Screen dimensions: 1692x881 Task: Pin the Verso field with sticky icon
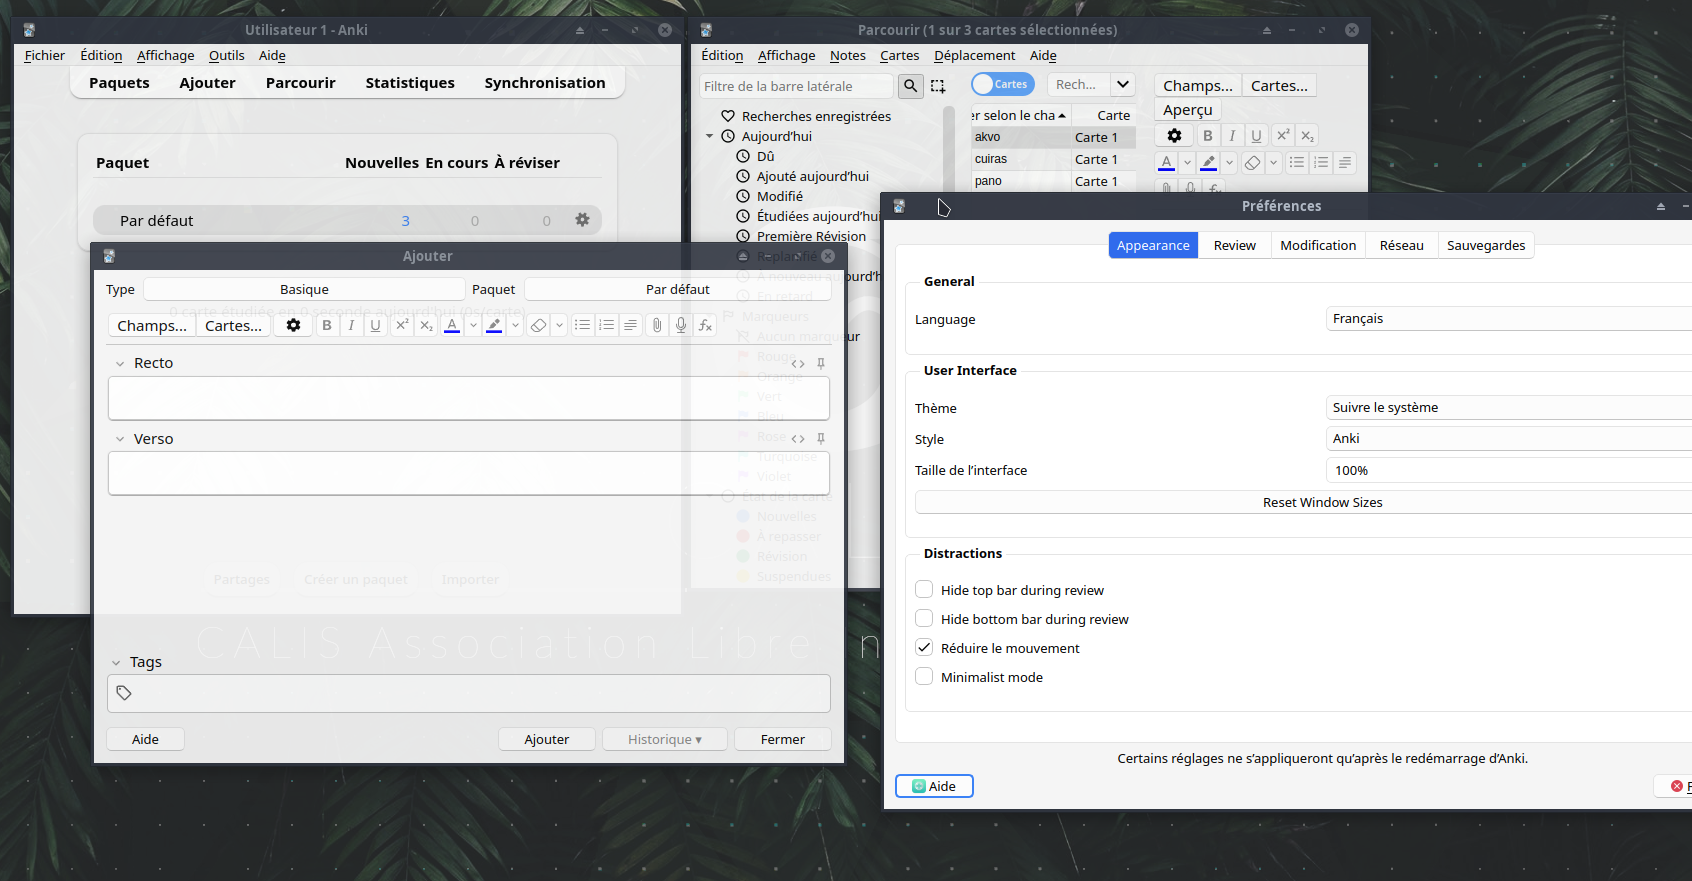tap(821, 439)
